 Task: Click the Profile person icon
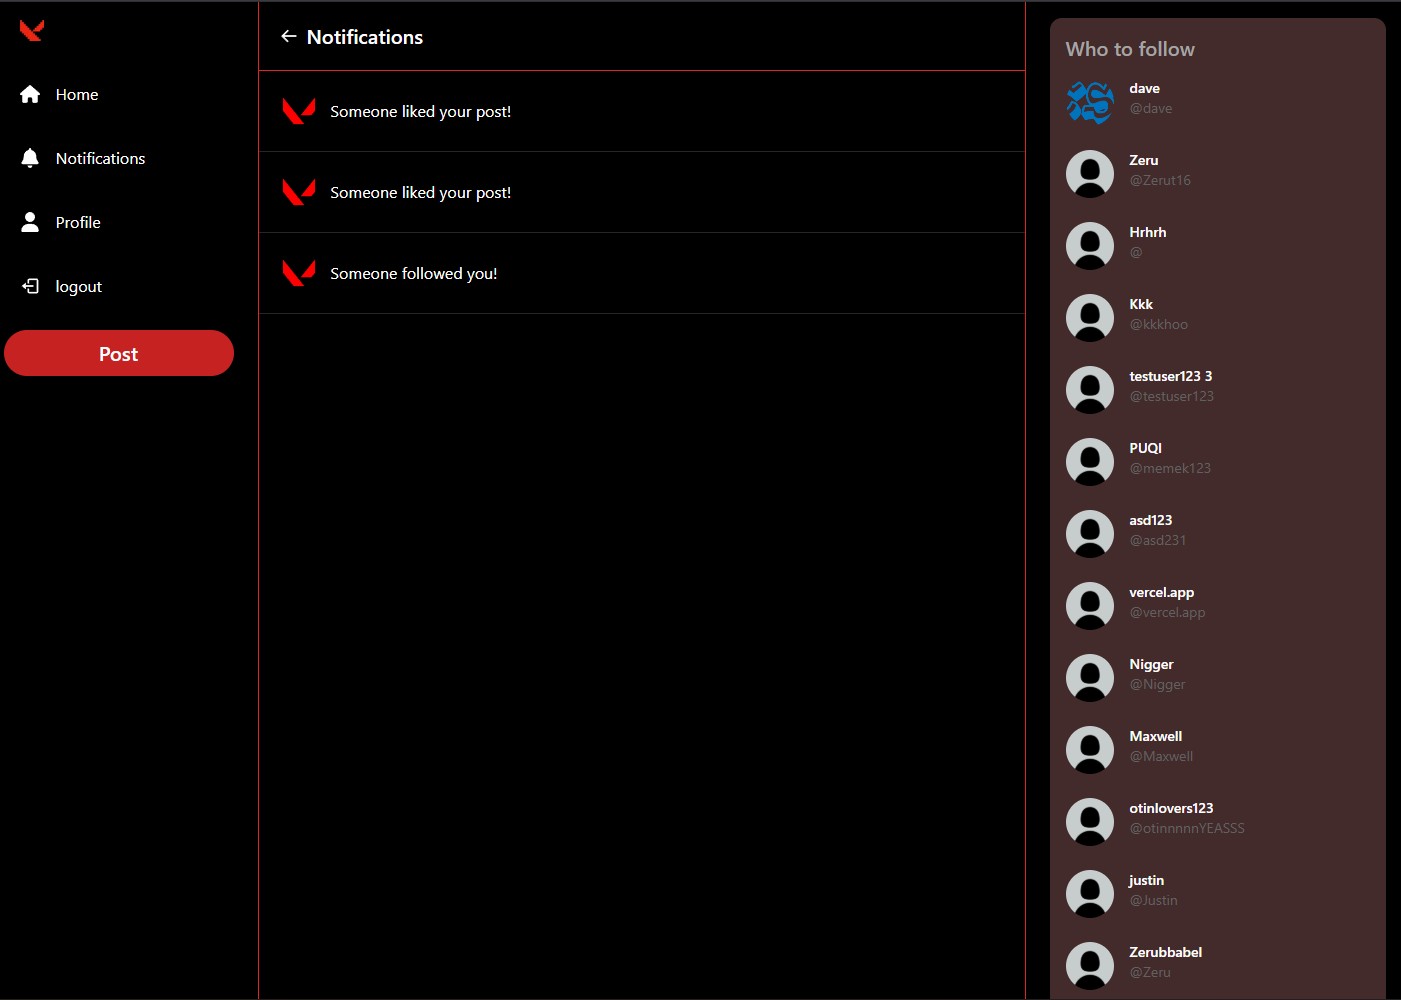pyautogui.click(x=30, y=222)
